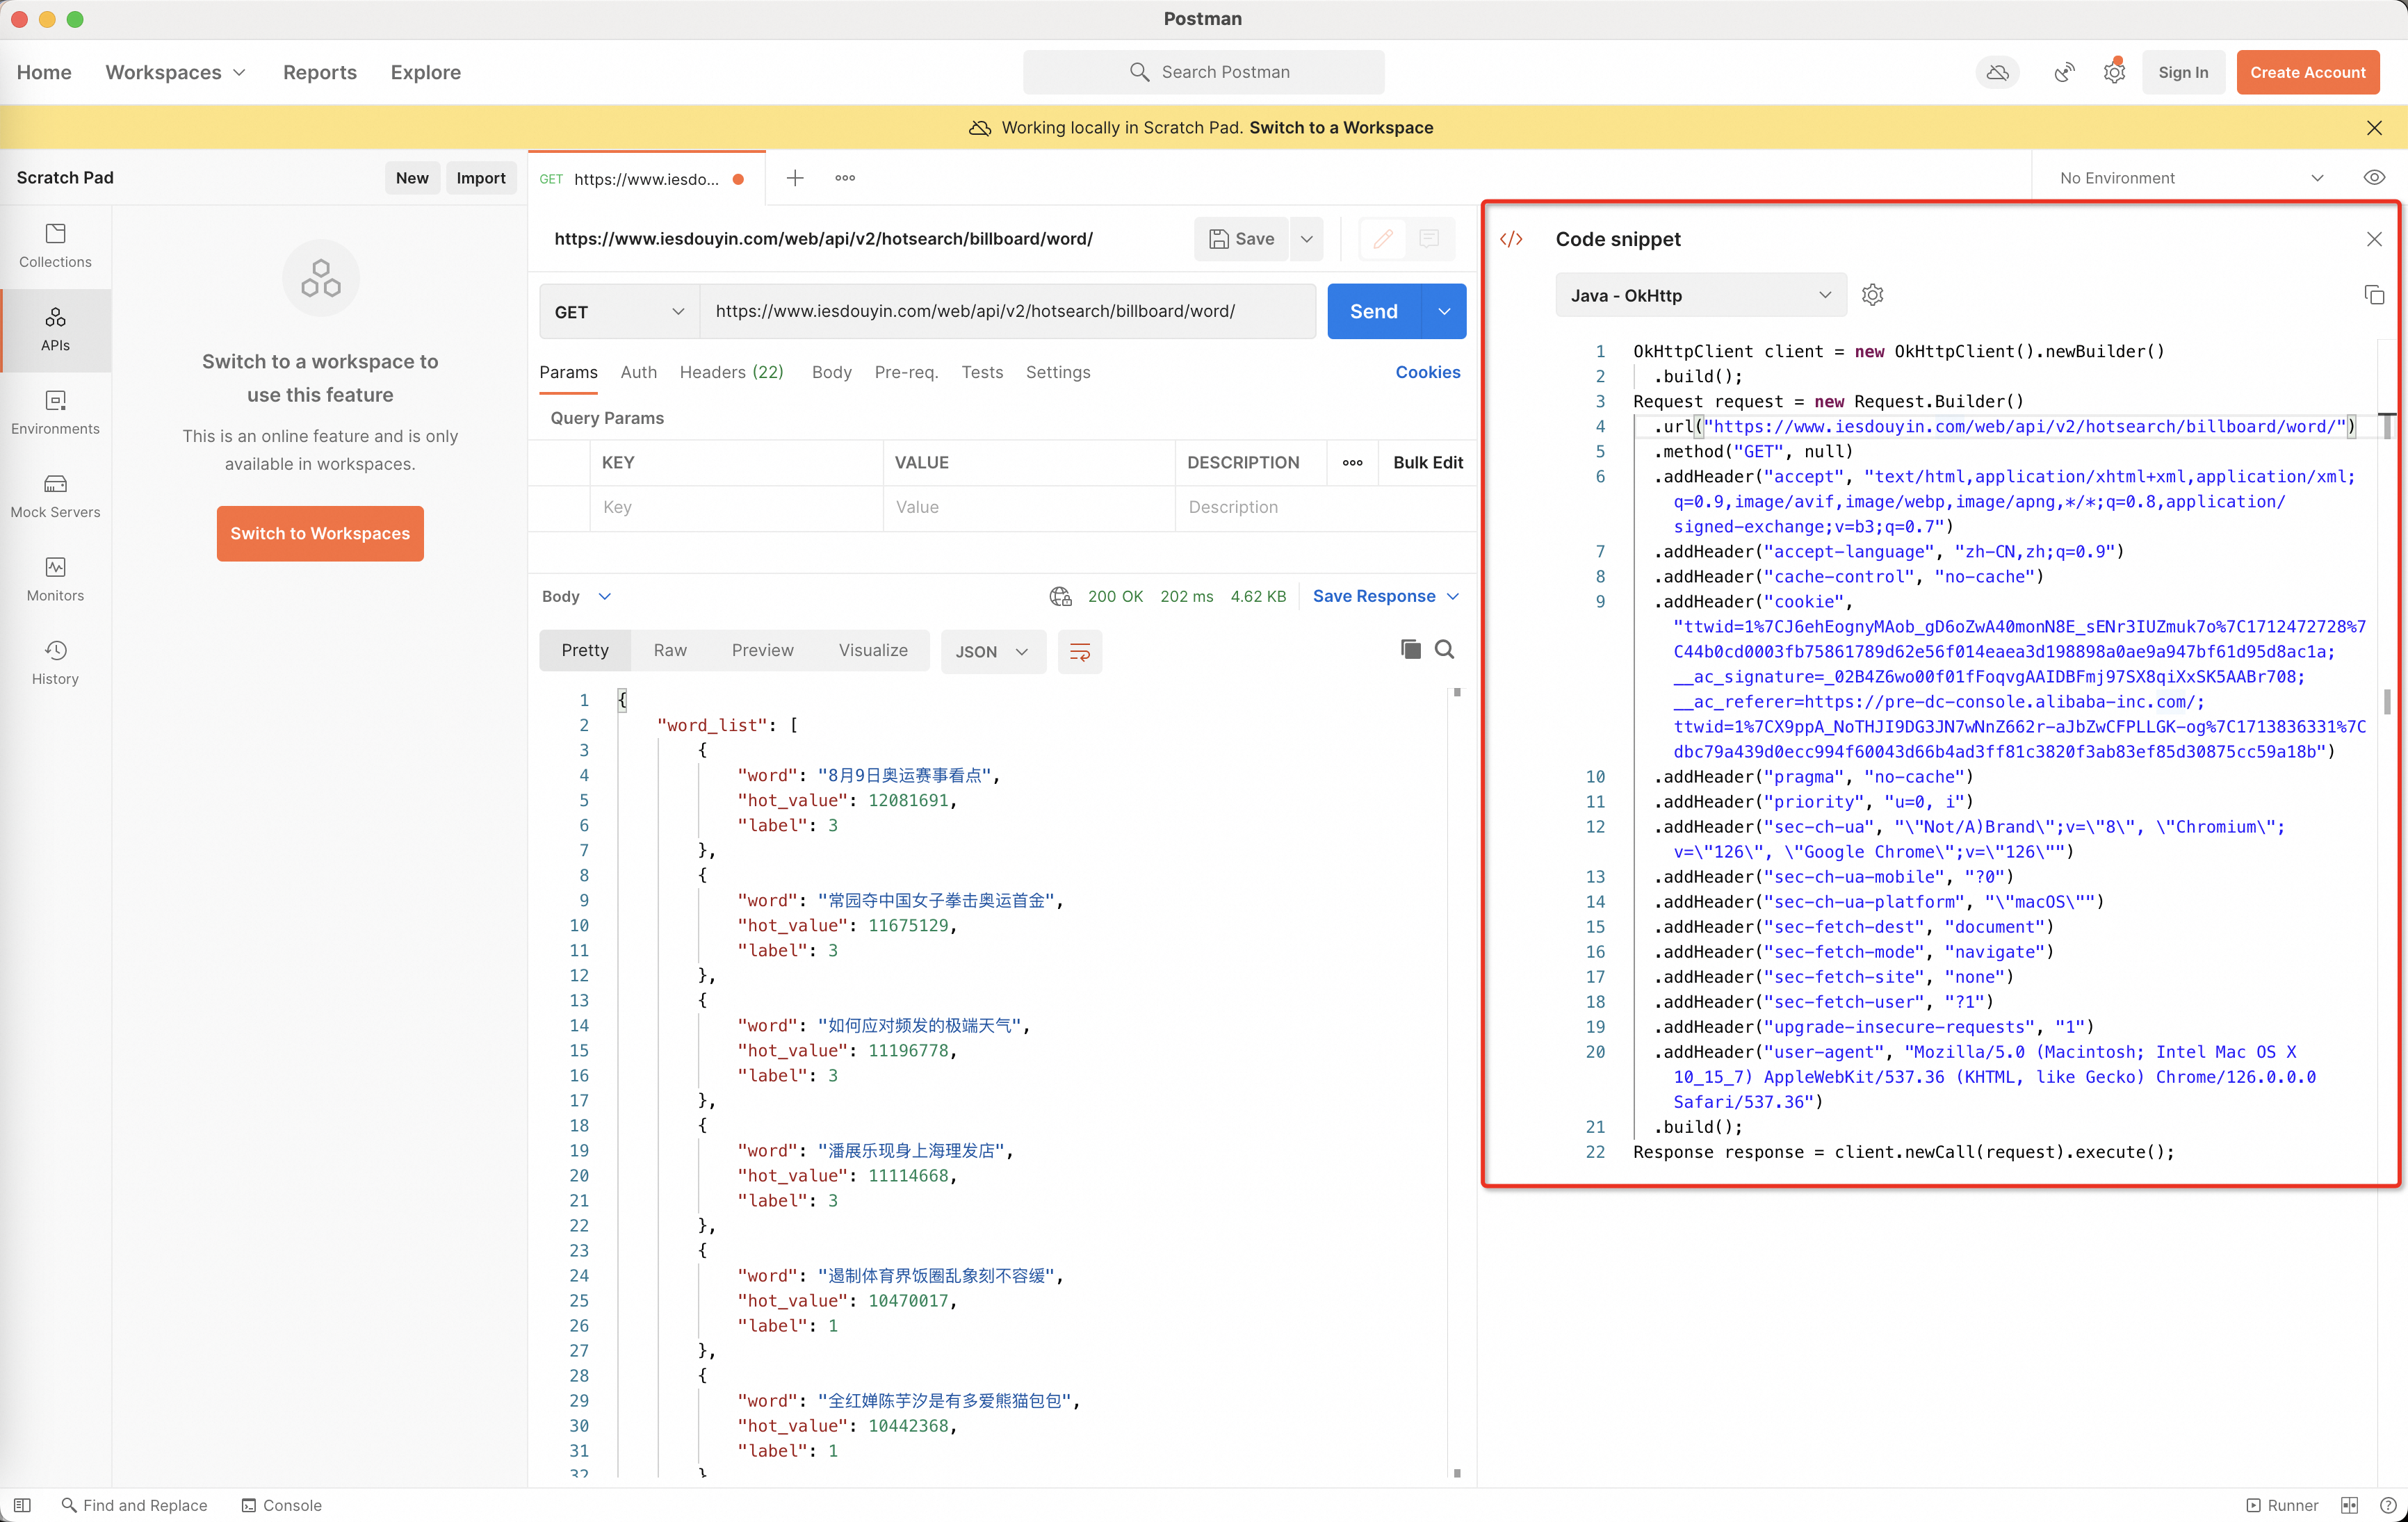Screen dimensions: 2408x1522
Task: Open the request Settings tab
Action: coord(1058,372)
